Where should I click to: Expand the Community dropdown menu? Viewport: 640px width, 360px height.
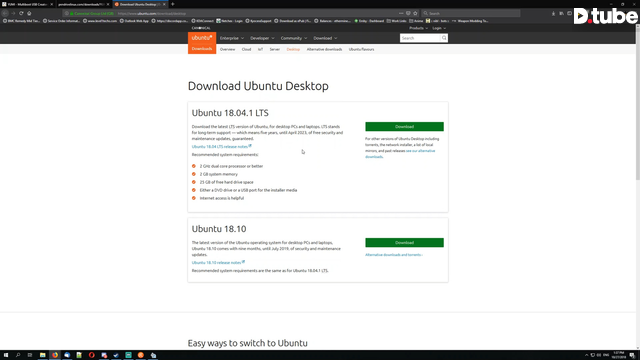(x=293, y=38)
